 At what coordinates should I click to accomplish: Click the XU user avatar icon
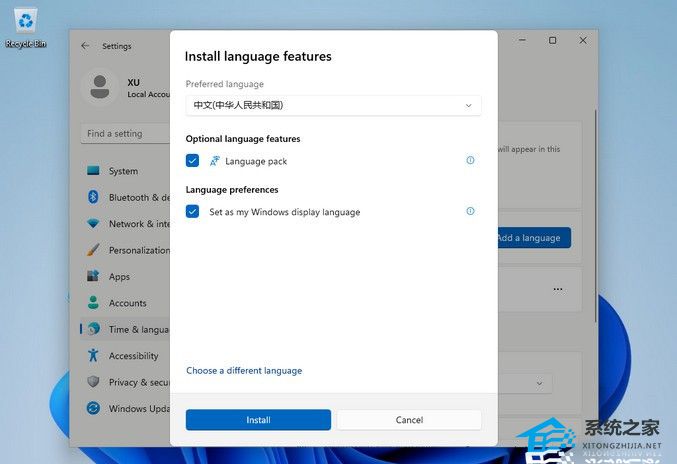click(100, 87)
